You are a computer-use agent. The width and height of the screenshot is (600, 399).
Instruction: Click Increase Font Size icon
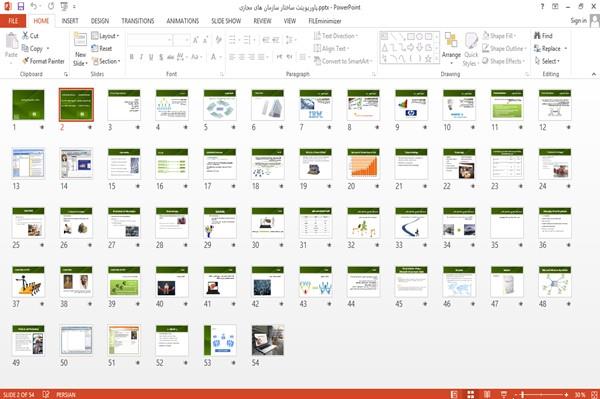click(x=196, y=40)
